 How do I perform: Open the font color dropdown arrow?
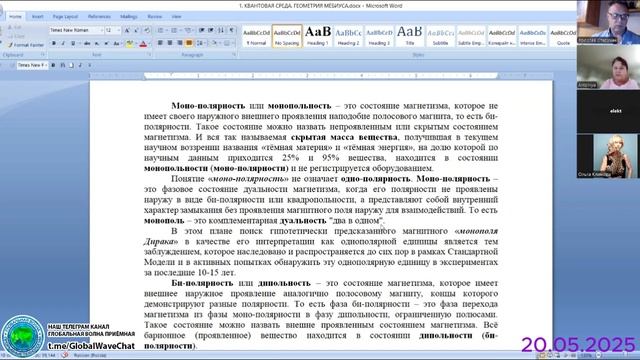coord(149,43)
